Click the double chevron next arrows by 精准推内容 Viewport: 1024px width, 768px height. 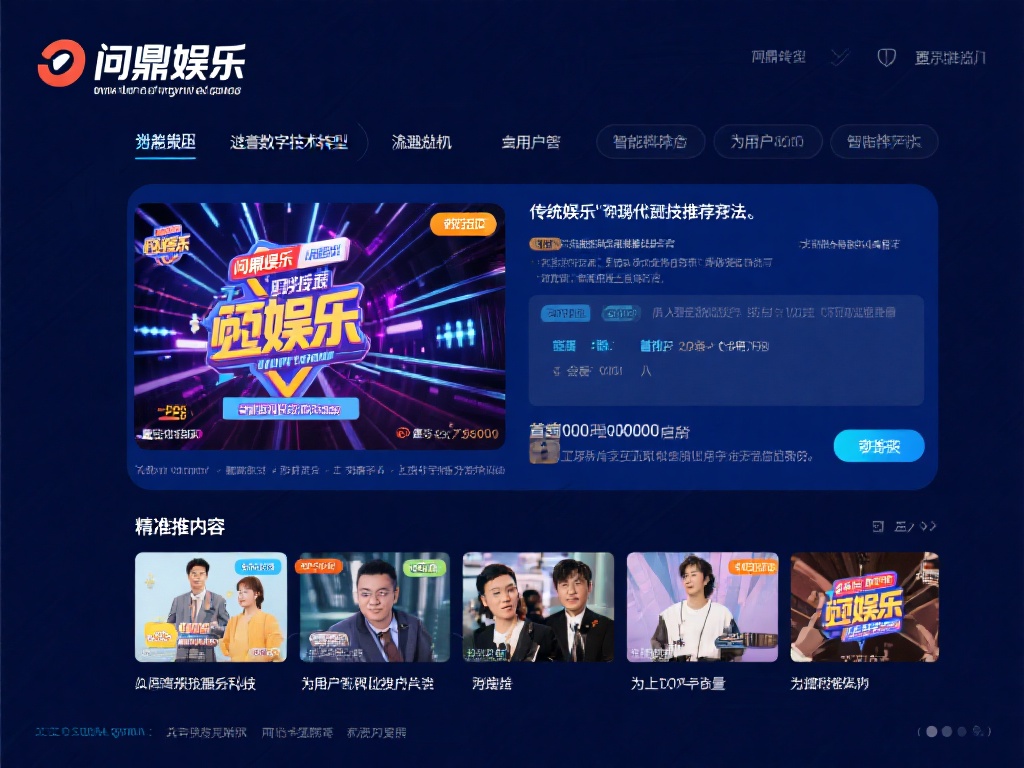928,526
